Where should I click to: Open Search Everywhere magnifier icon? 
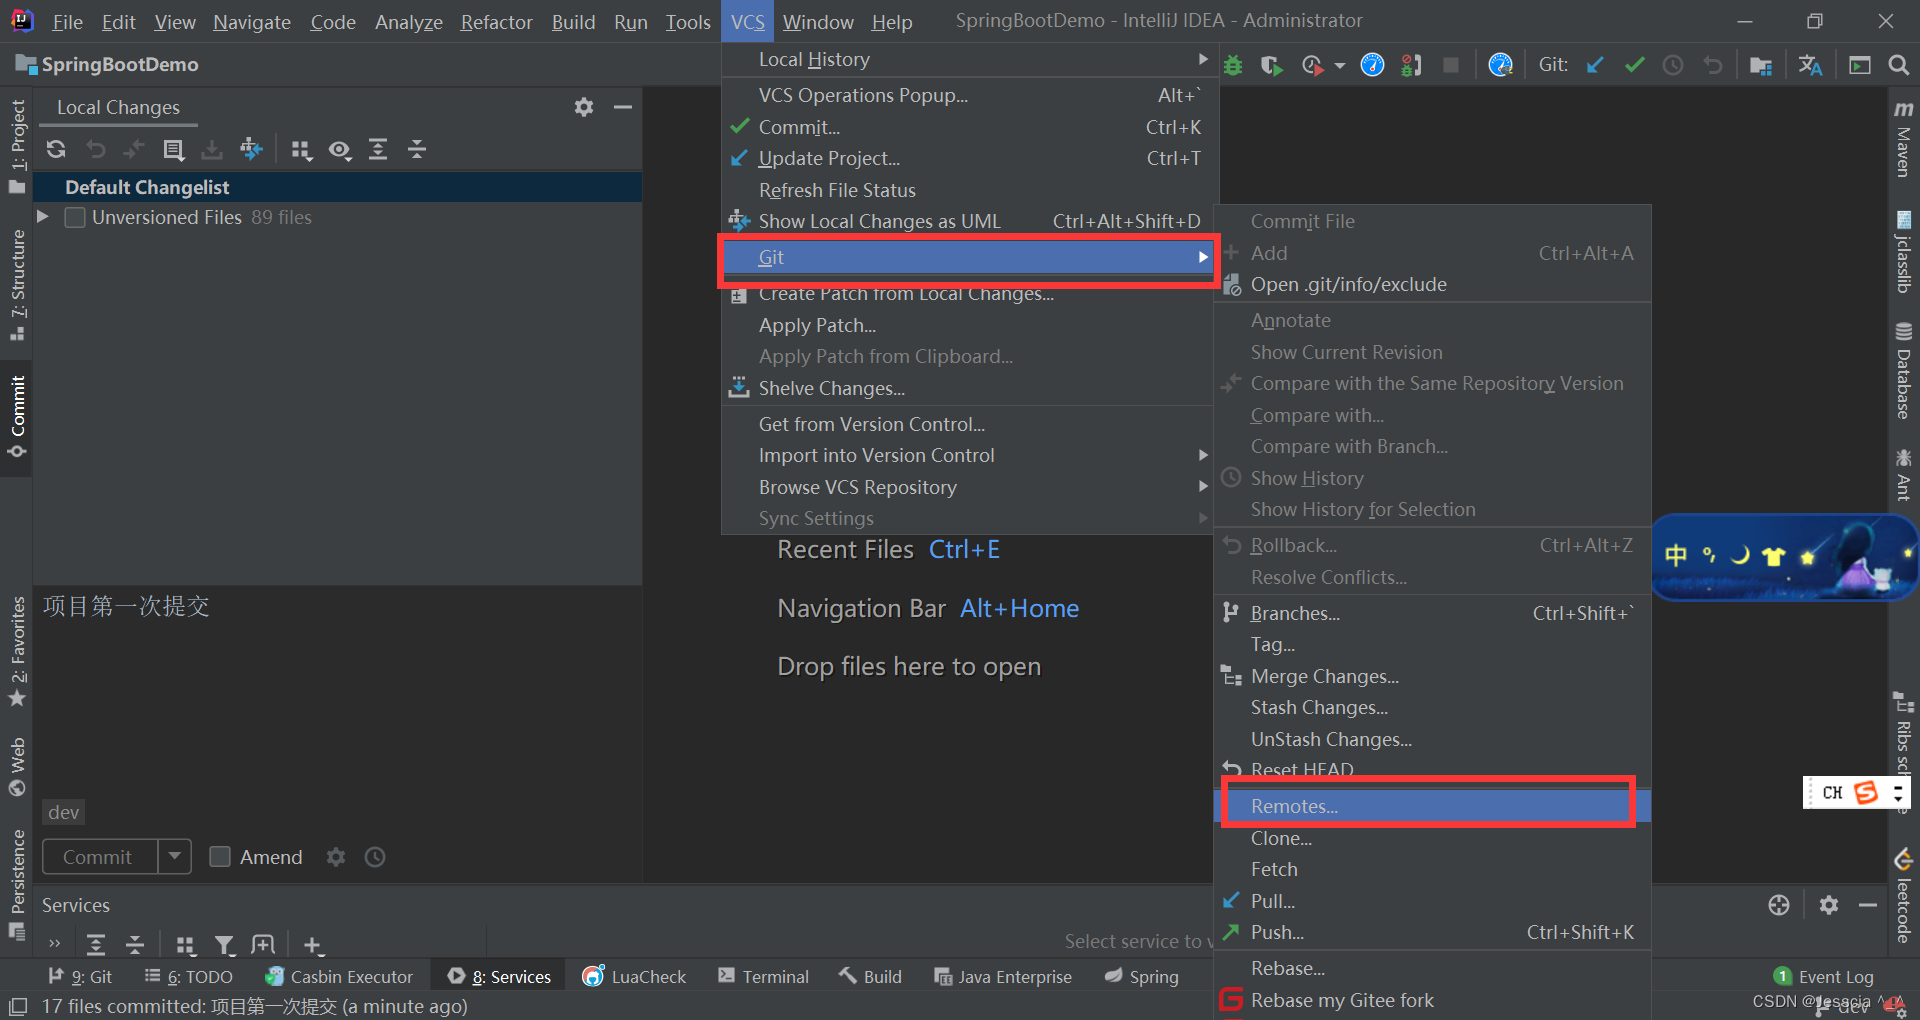click(1898, 65)
